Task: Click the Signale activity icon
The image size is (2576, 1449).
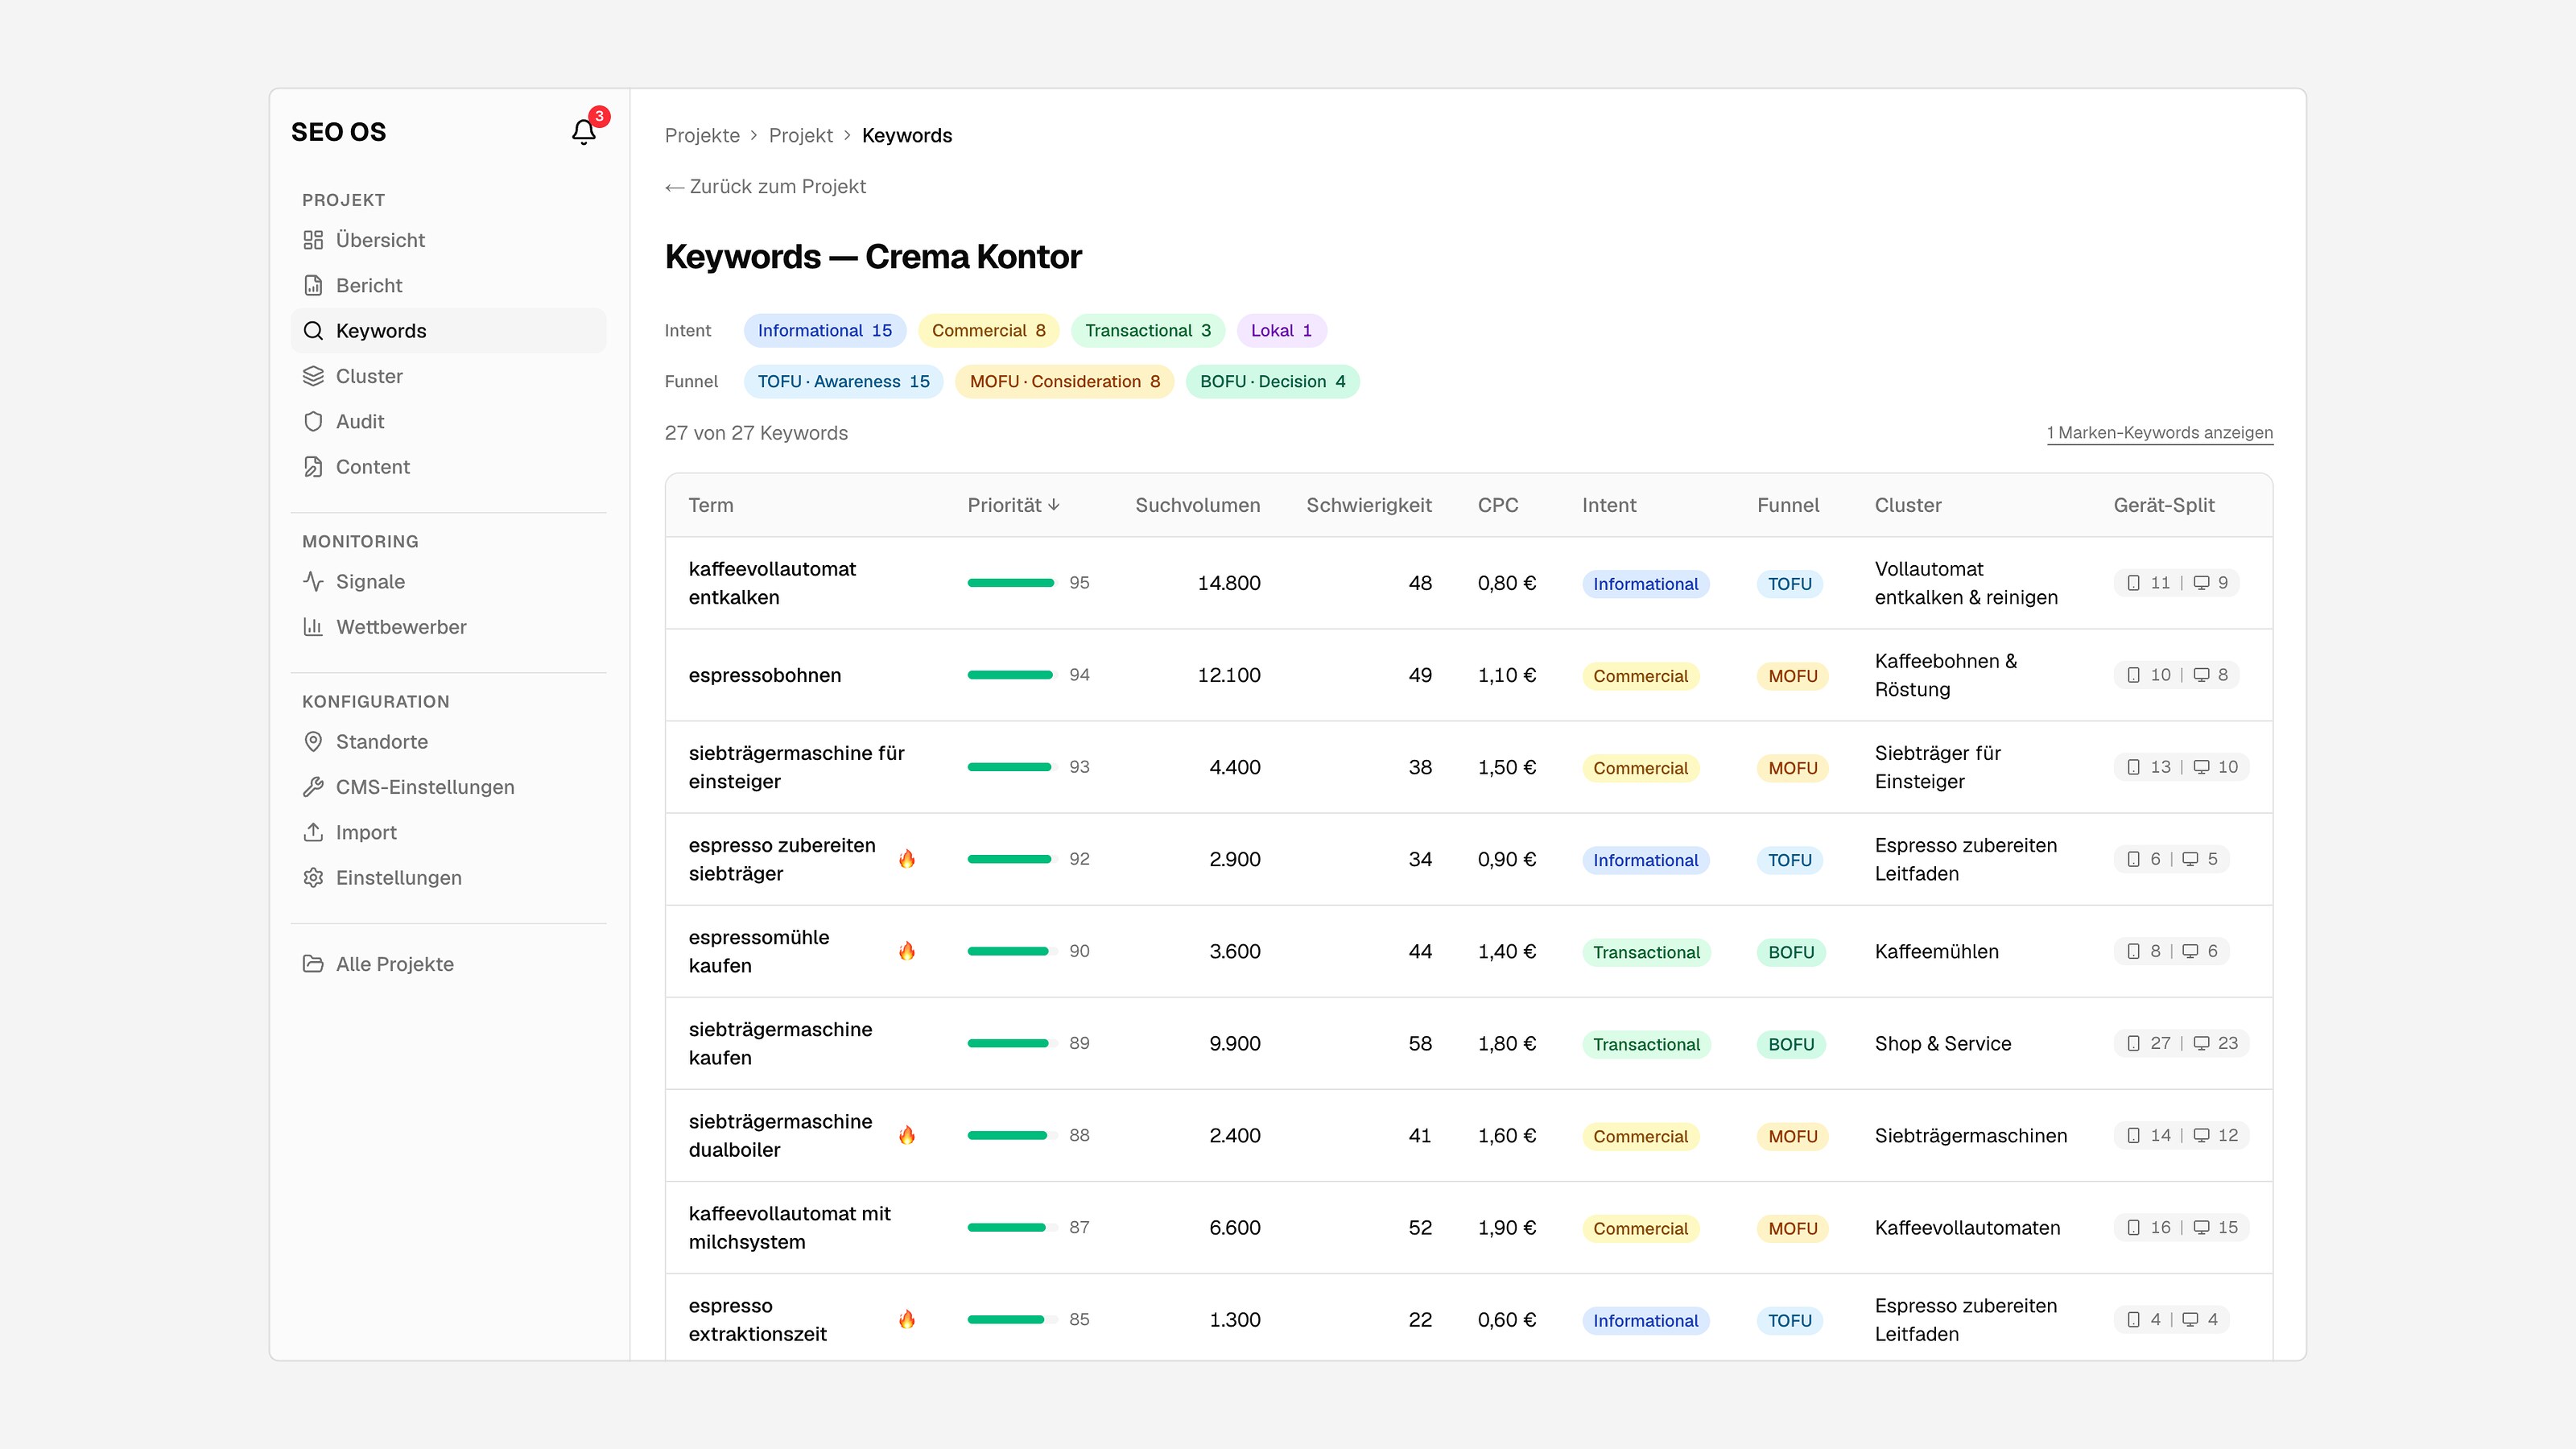Action: click(313, 581)
